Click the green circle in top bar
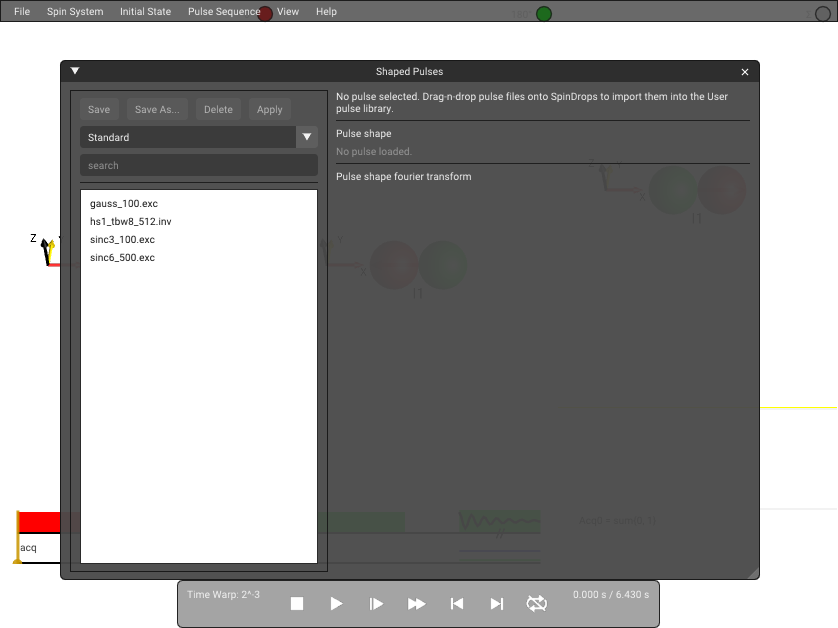Screen dimensions: 838x628 [x=544, y=14]
